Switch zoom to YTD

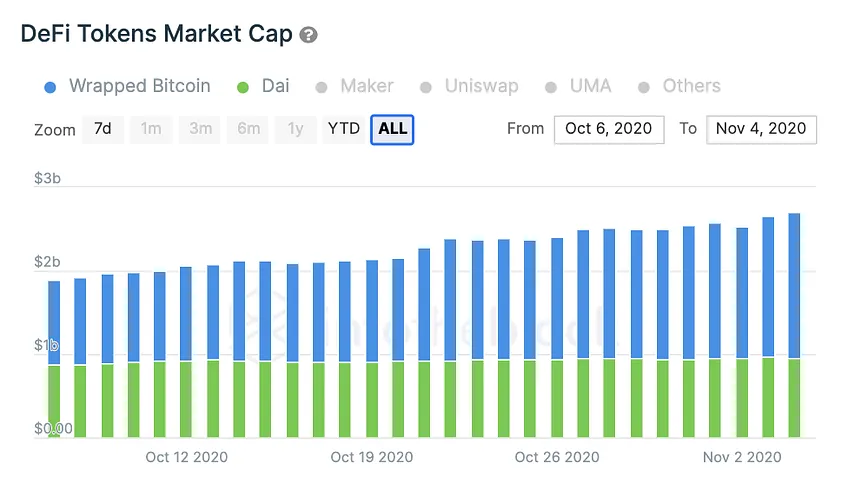pyautogui.click(x=343, y=129)
